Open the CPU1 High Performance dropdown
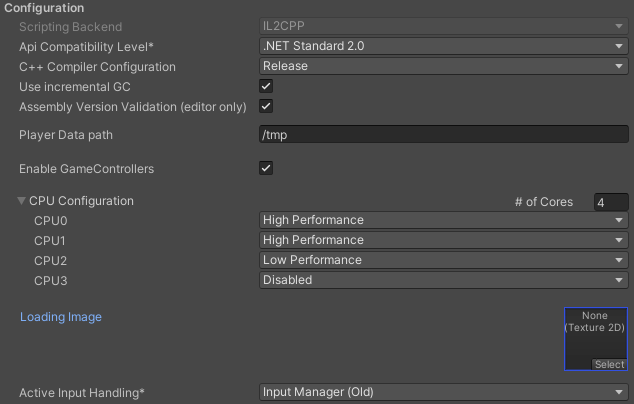Image resolution: width=634 pixels, height=404 pixels. point(443,240)
